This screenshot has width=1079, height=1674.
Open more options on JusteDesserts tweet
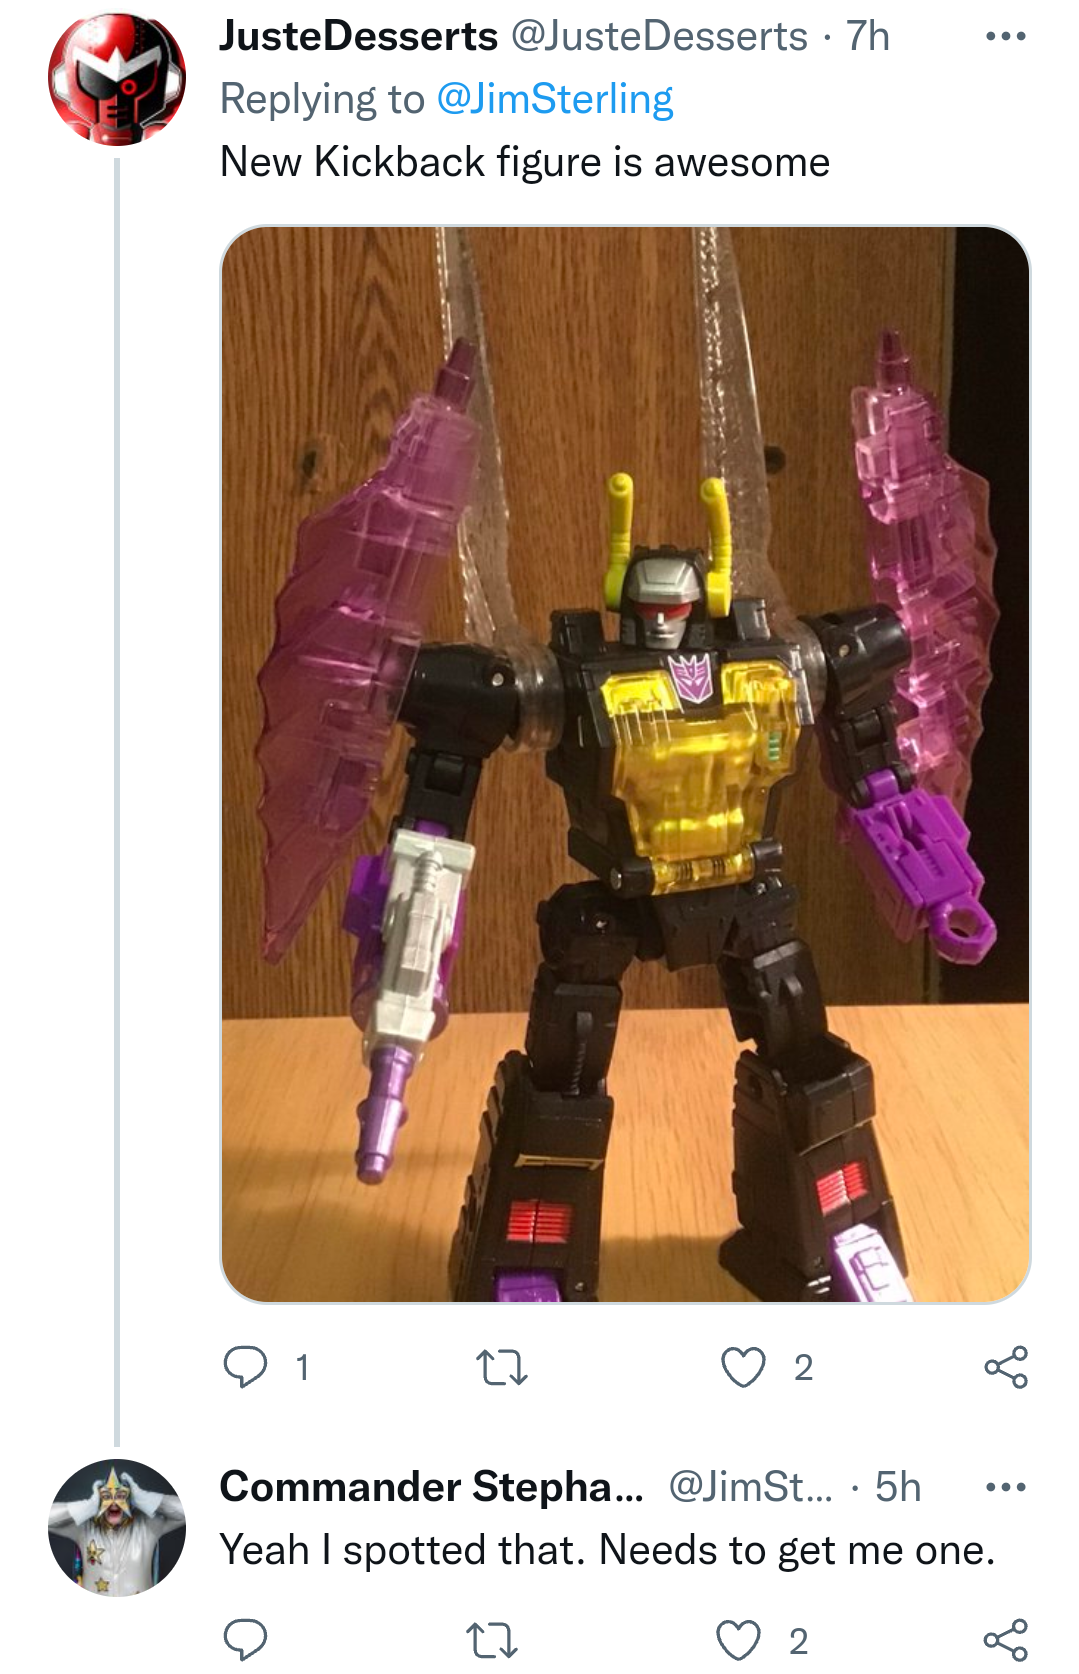click(x=1005, y=37)
